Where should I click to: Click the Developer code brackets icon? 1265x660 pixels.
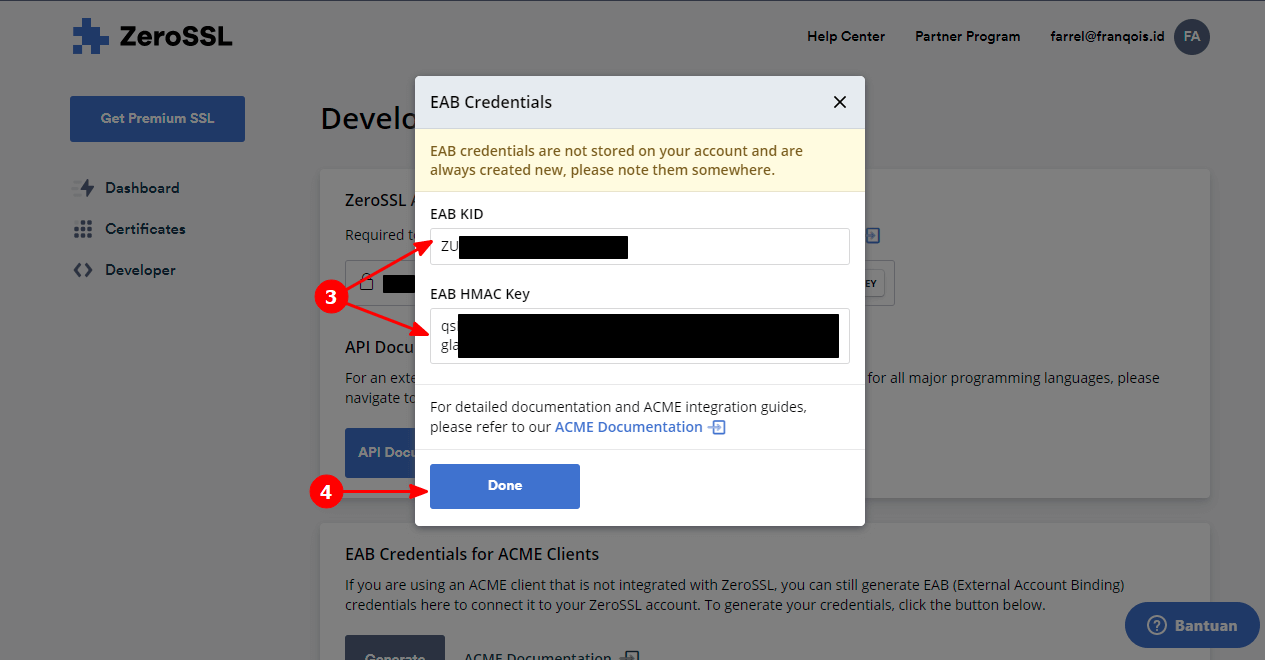click(83, 270)
